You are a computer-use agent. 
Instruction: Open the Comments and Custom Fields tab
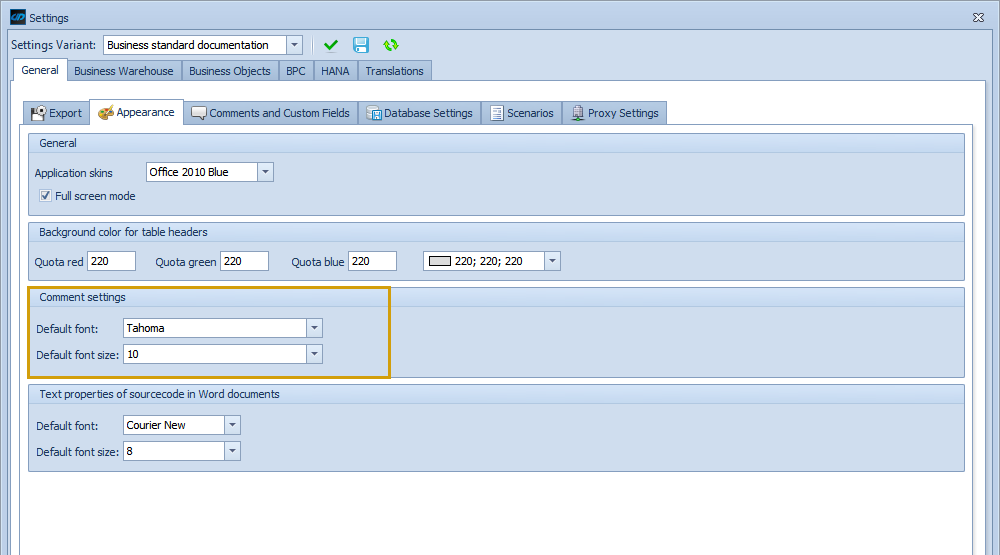coord(270,113)
